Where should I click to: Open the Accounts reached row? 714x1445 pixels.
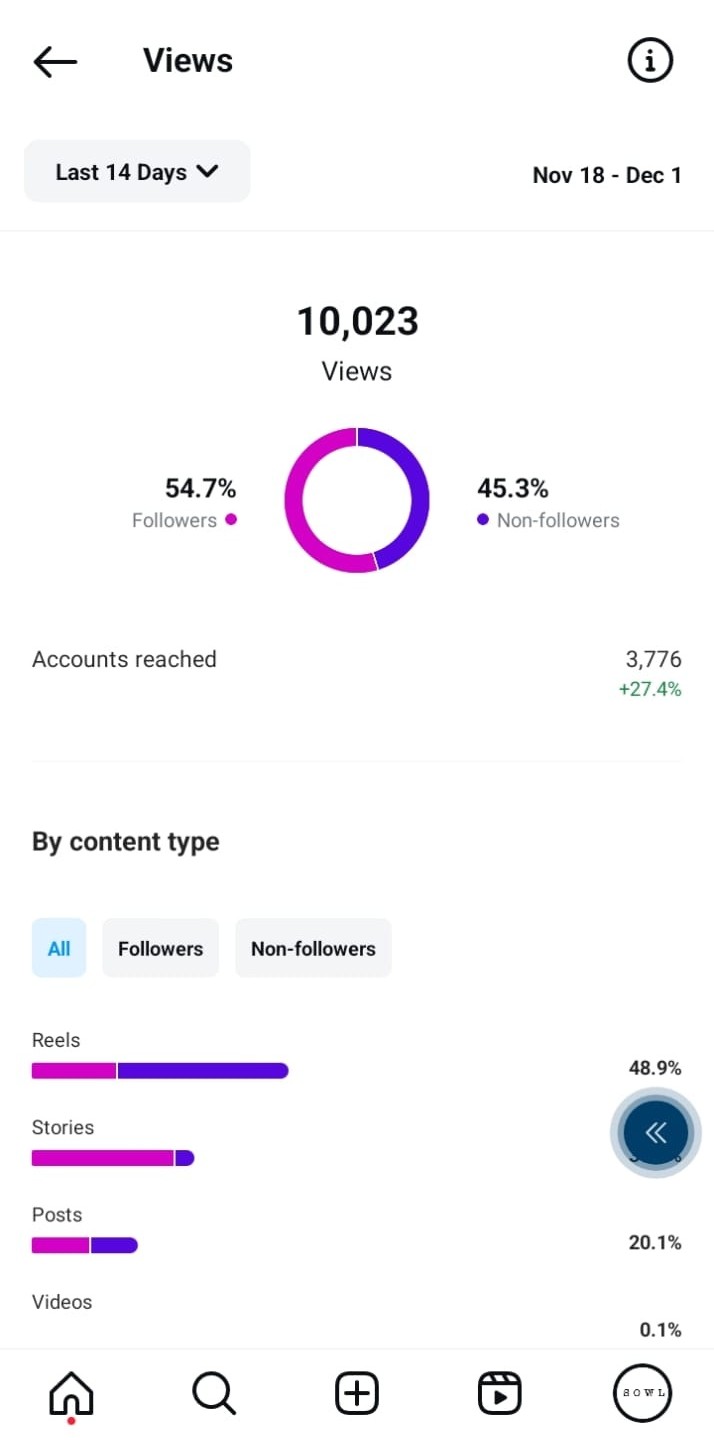tap(356, 672)
